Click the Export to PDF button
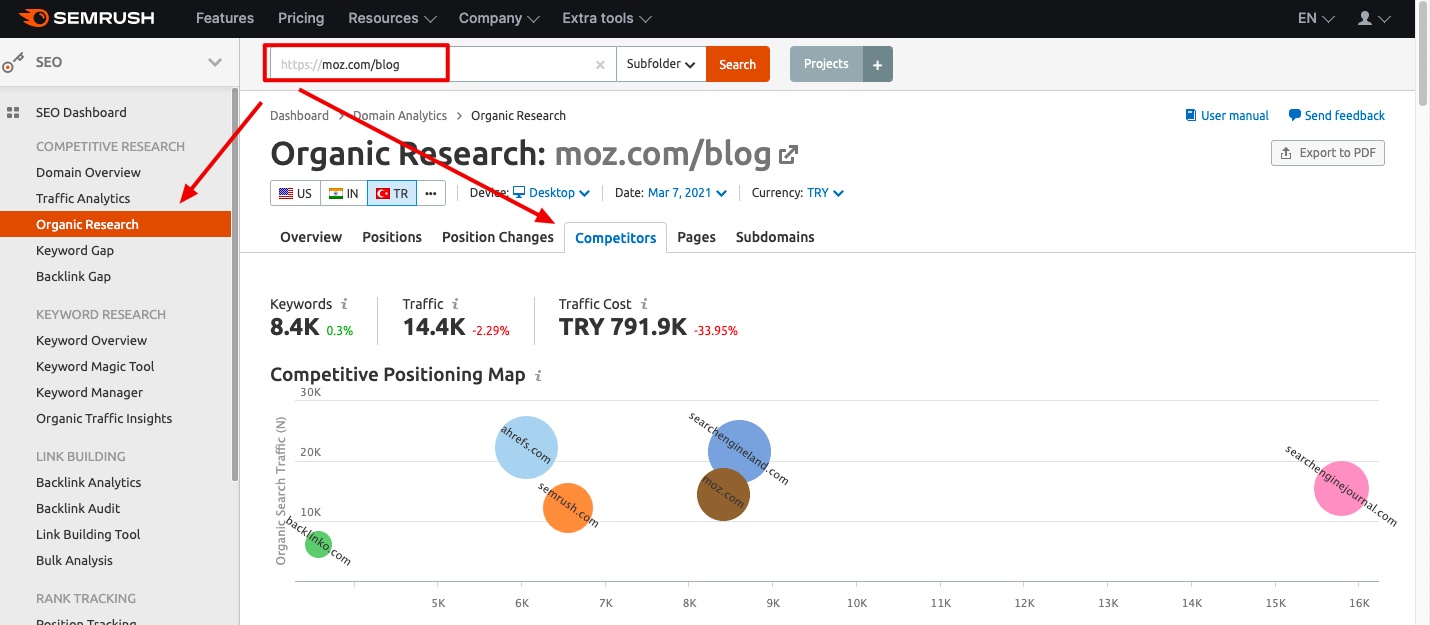This screenshot has height=625, width=1430. tap(1328, 153)
